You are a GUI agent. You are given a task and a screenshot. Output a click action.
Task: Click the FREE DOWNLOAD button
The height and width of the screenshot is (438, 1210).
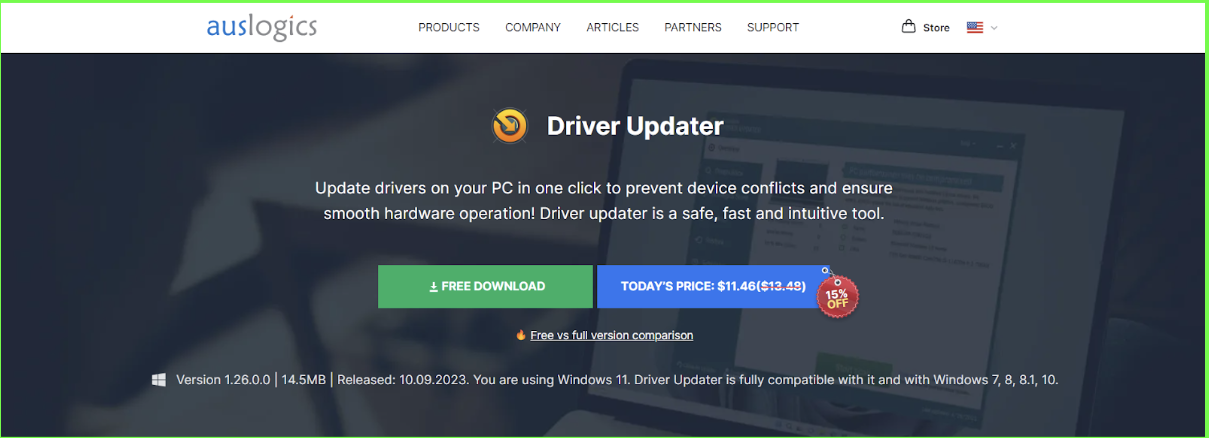coord(485,286)
